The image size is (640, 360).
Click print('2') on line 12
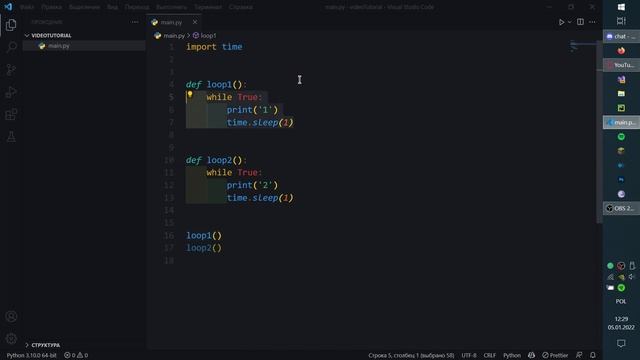[x=252, y=185]
